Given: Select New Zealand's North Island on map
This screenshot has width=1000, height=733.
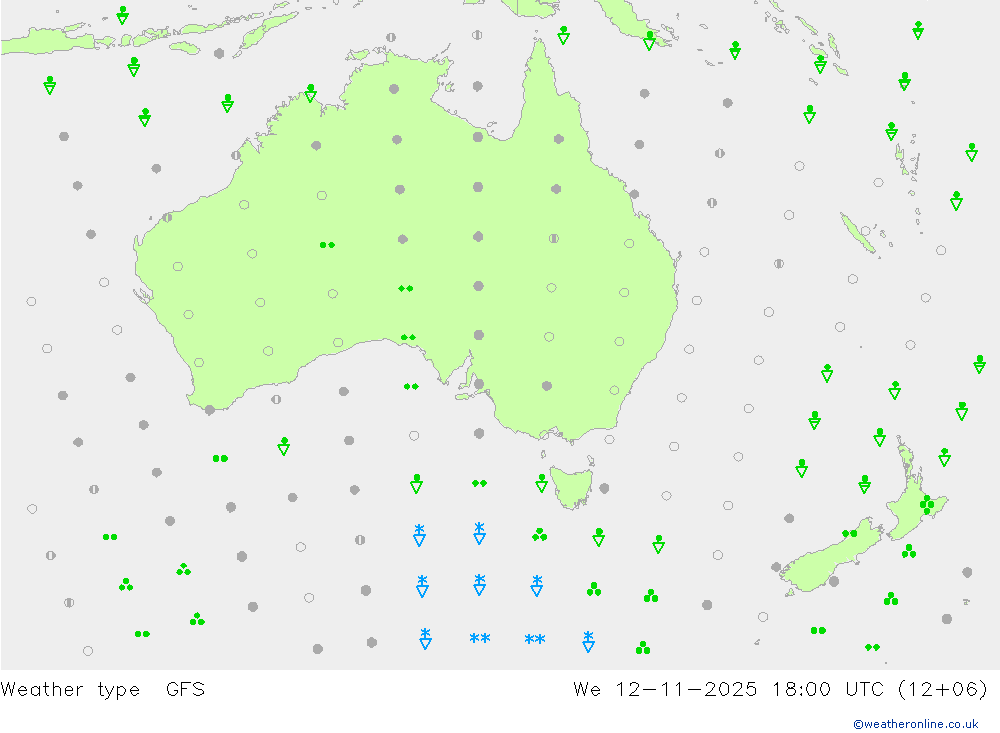Looking at the screenshot, I should (913, 489).
